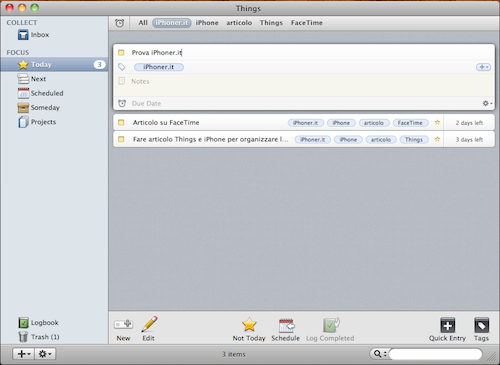Screen dimensions: 500x365
Task: Open the Next list
Action: pyautogui.click(x=32, y=79)
